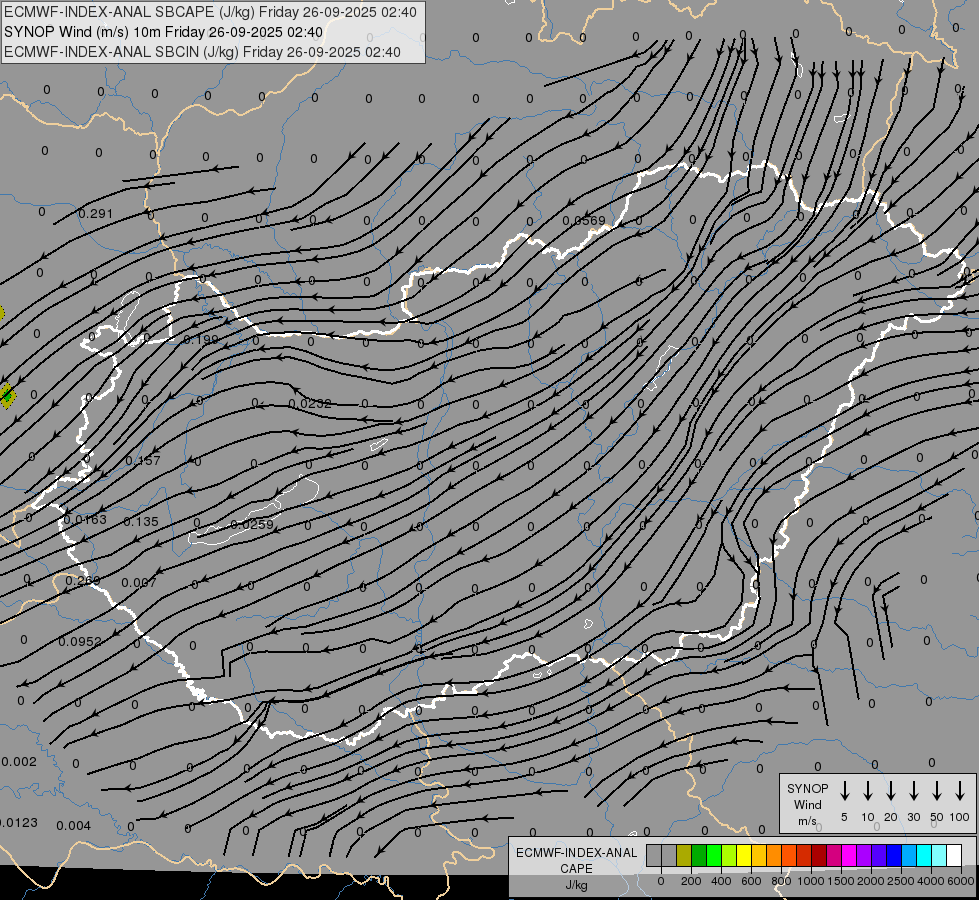Screen dimensions: 979x900
Task: Click the 0.0259 value near the lake
Action: coord(252,525)
